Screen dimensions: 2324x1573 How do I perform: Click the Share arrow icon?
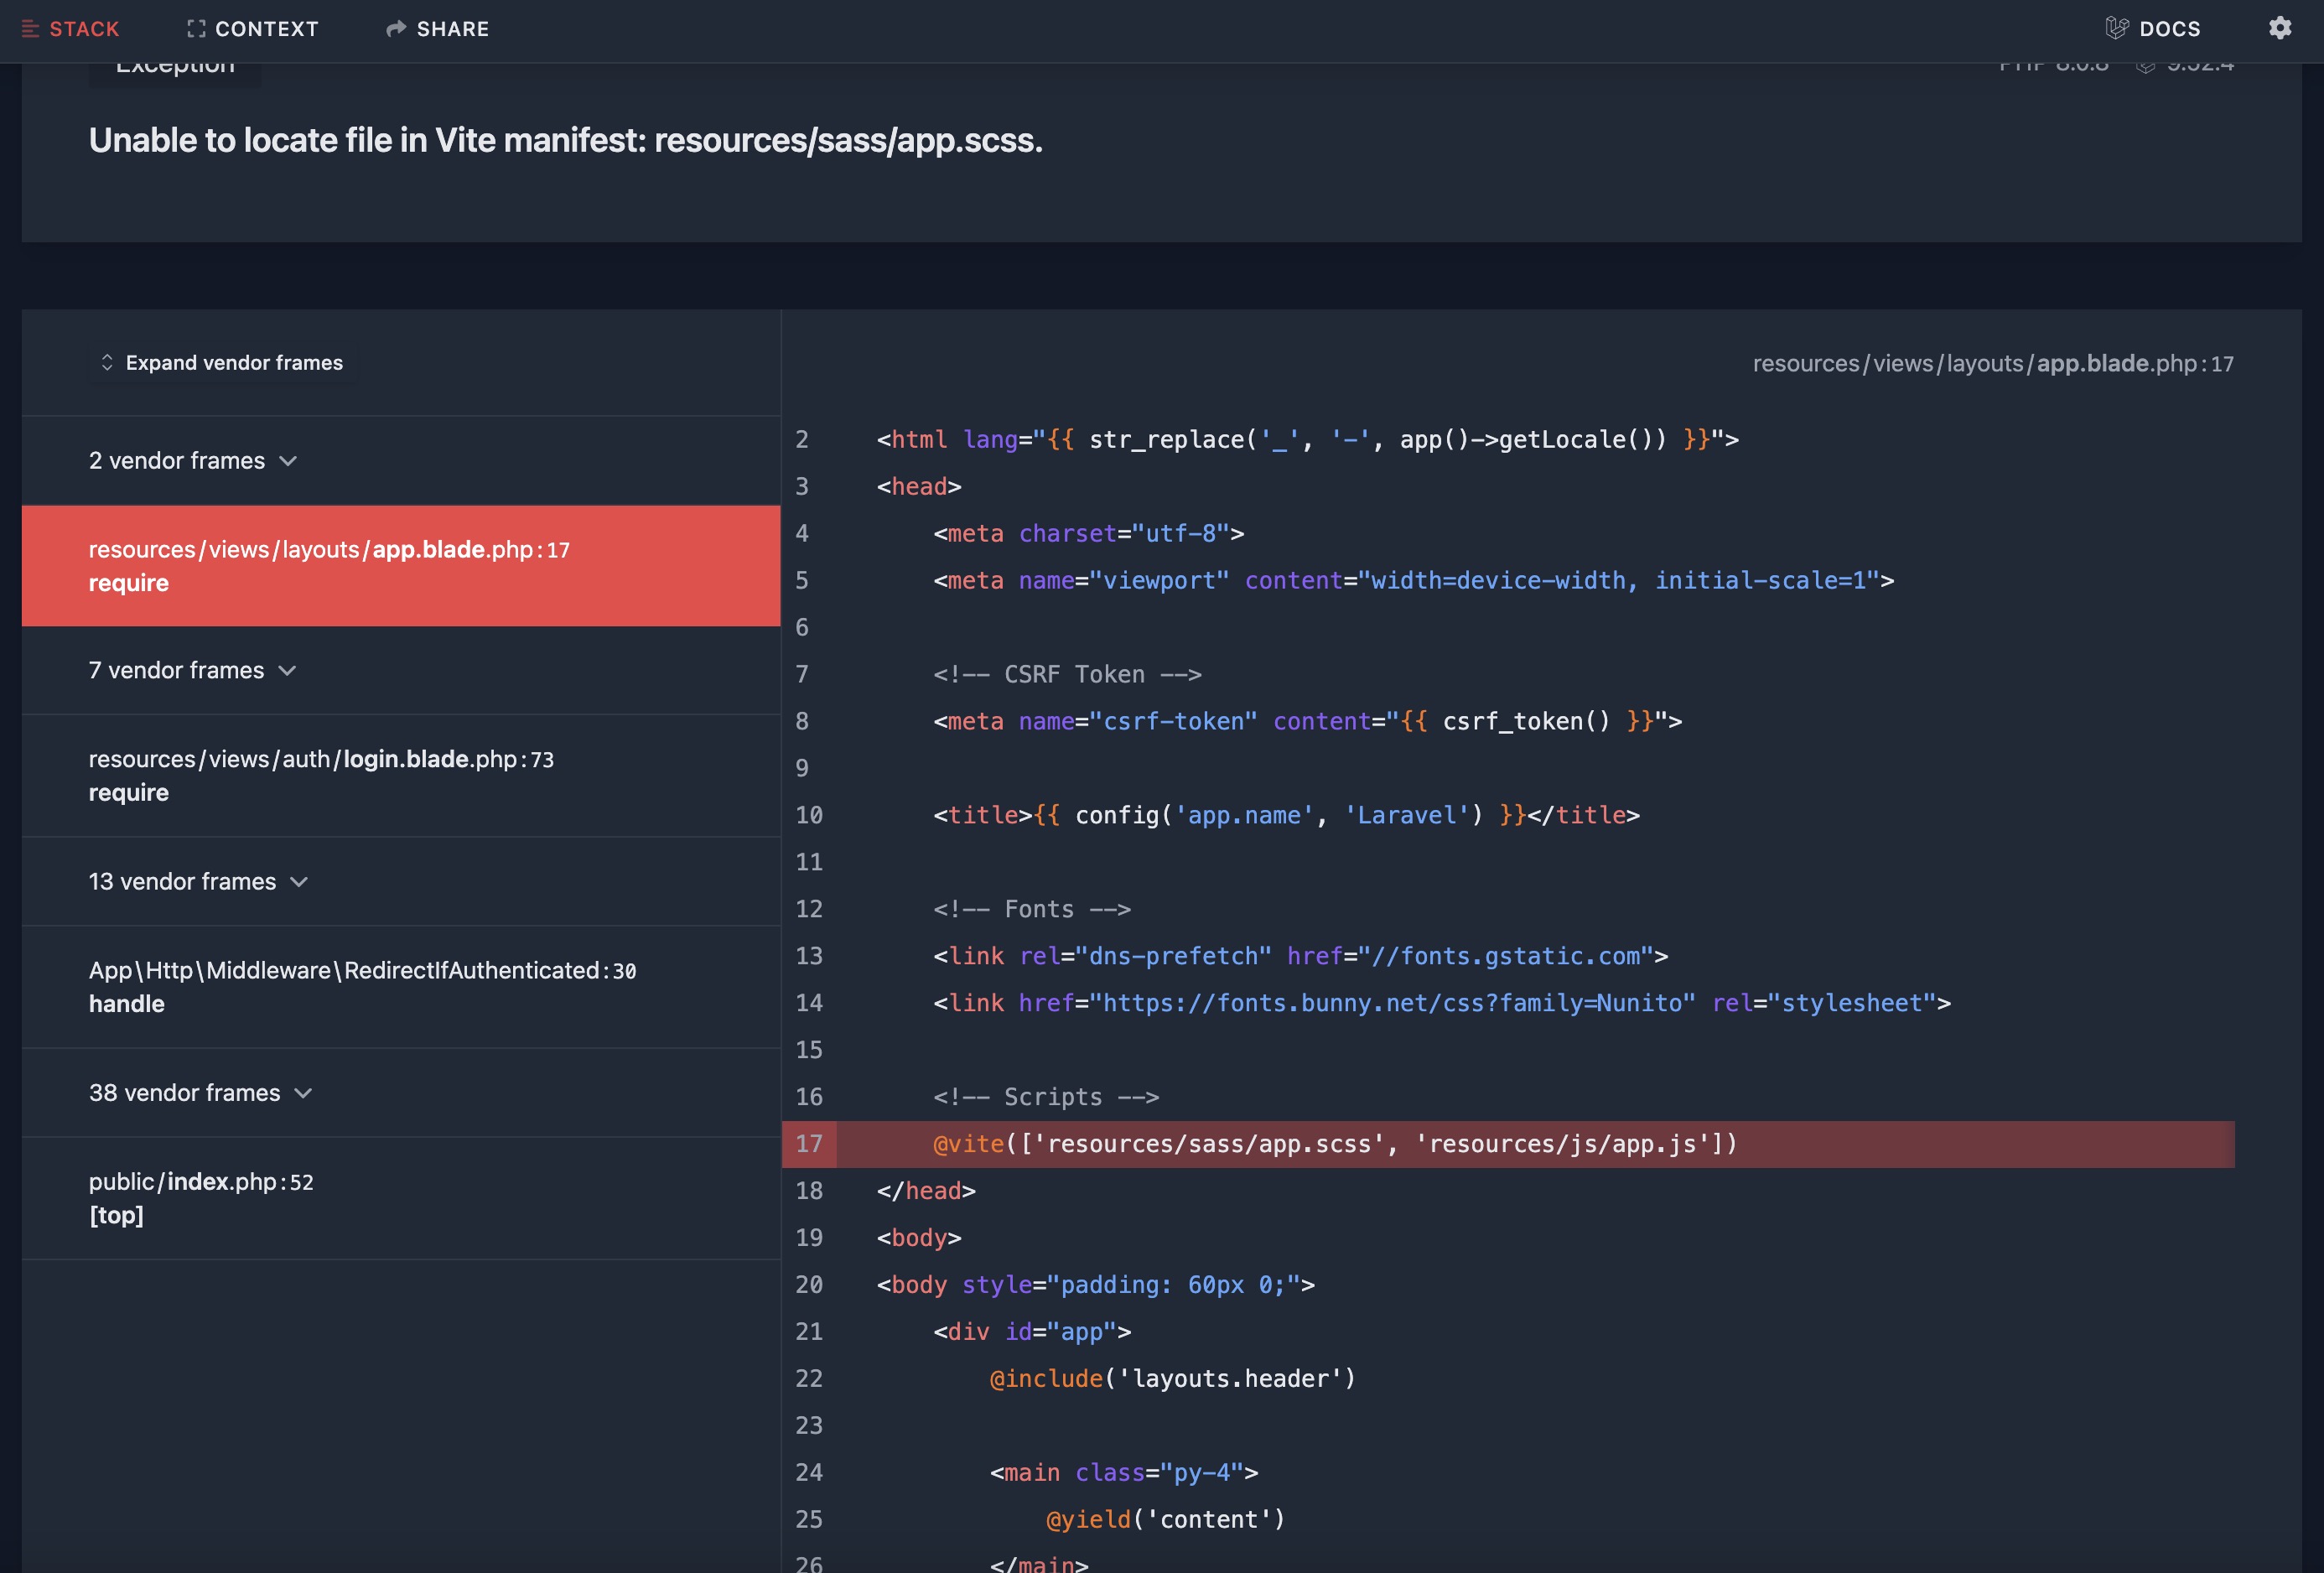click(396, 29)
